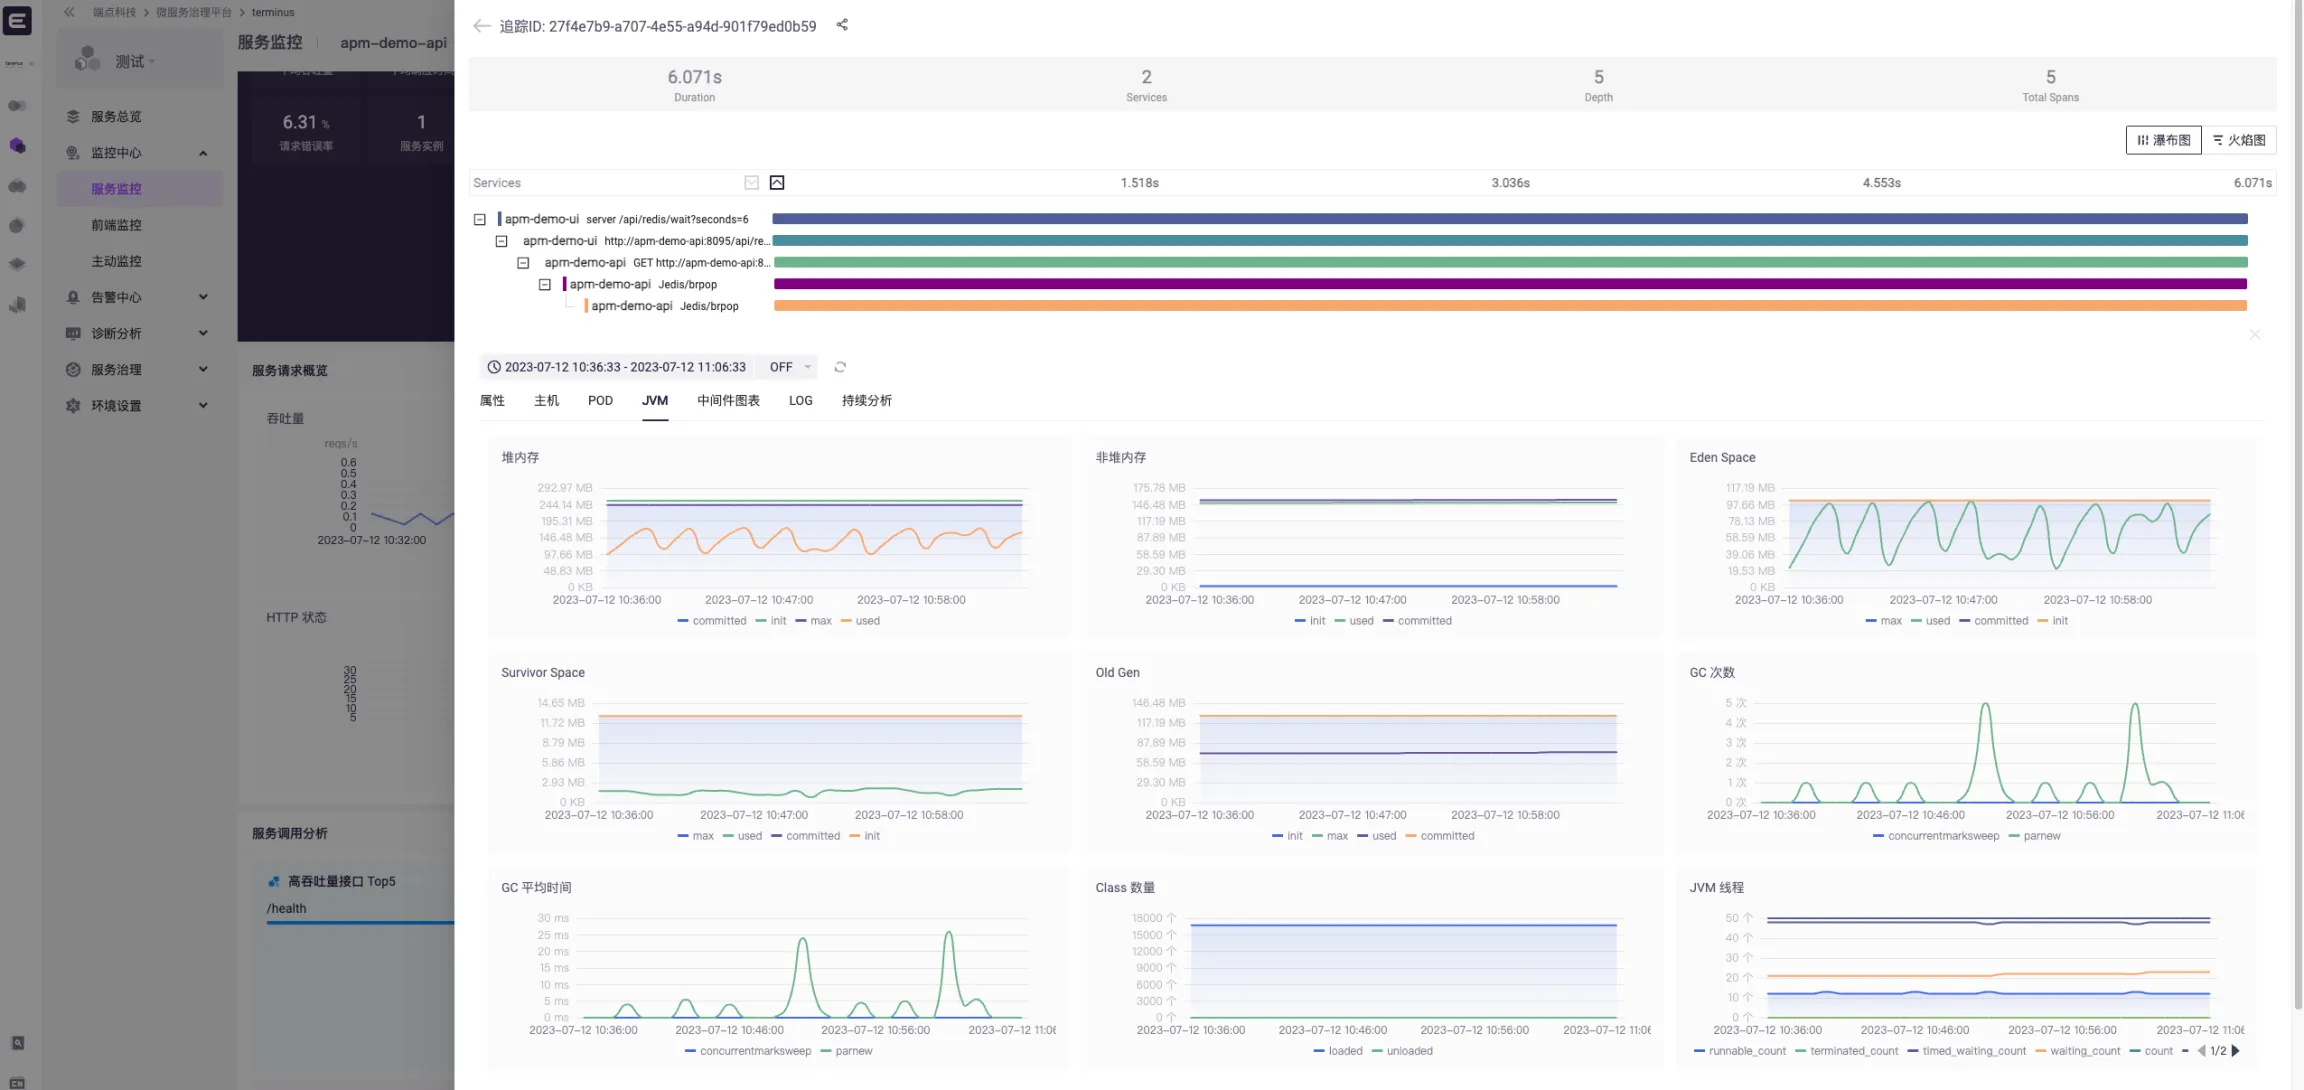2304x1090 pixels.
Task: Click the refresh icon next to OFF
Action: pyautogui.click(x=840, y=367)
